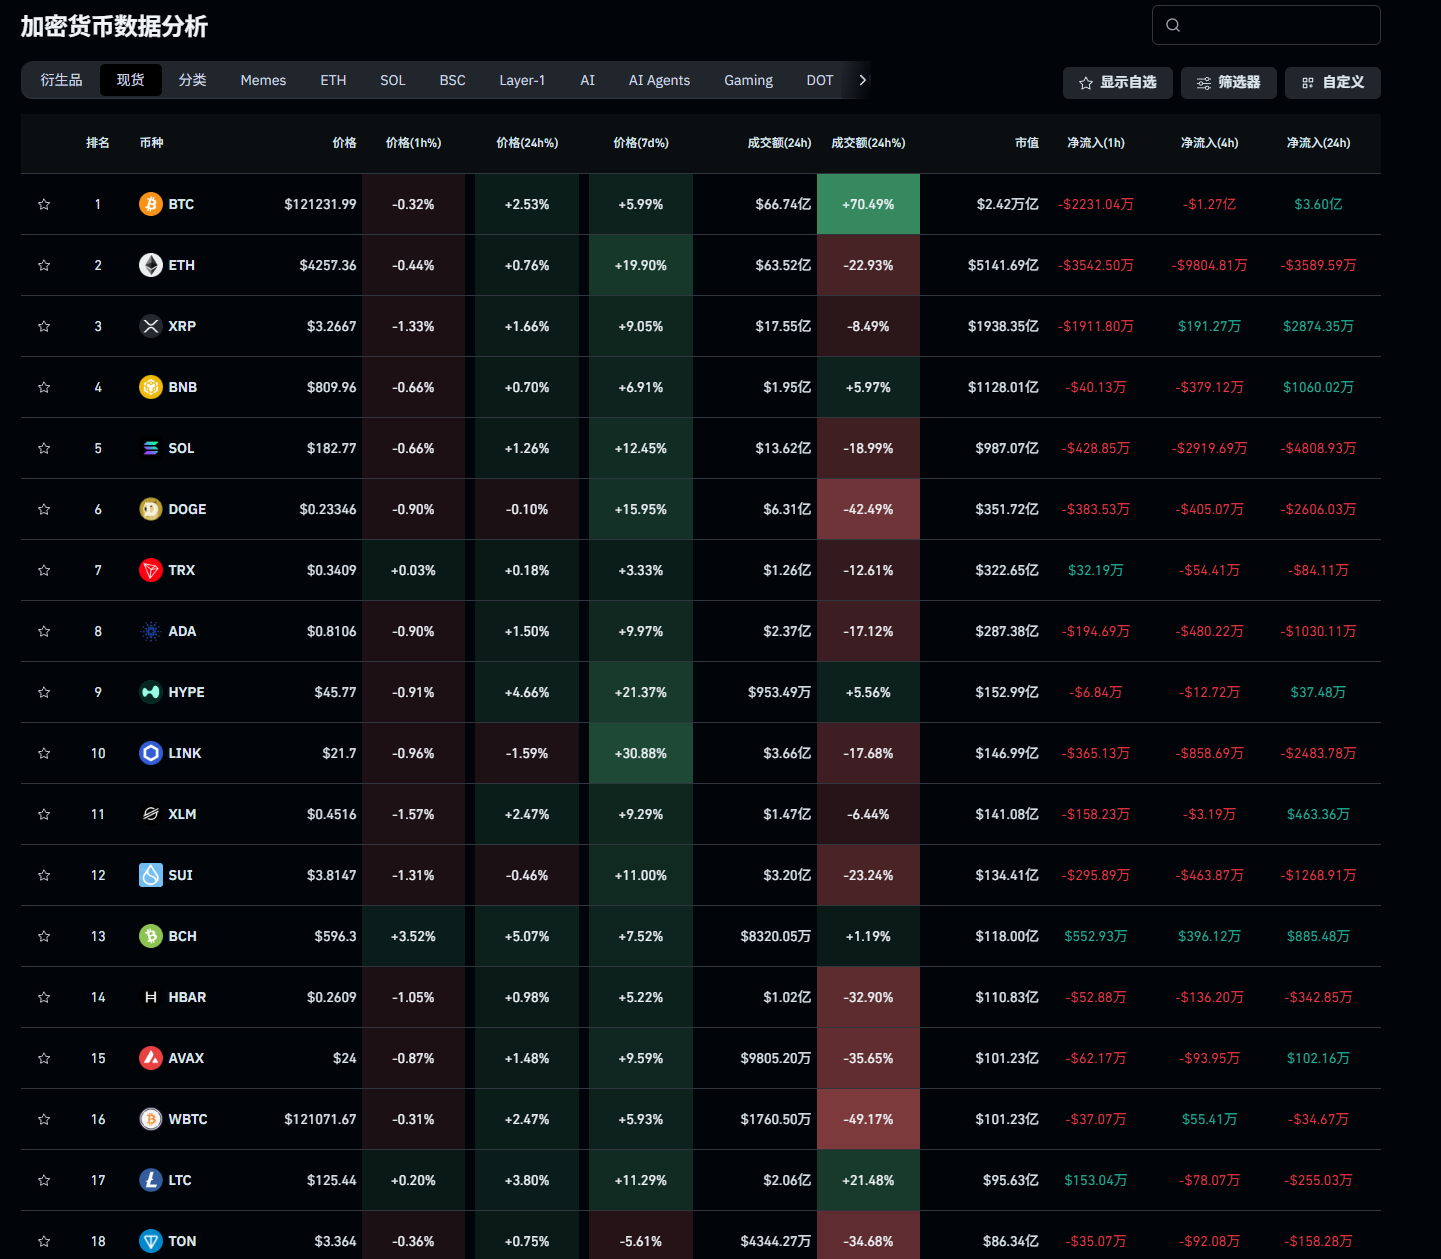Image resolution: width=1441 pixels, height=1259 pixels.
Task: Click the SOL coin logo
Action: (x=151, y=448)
